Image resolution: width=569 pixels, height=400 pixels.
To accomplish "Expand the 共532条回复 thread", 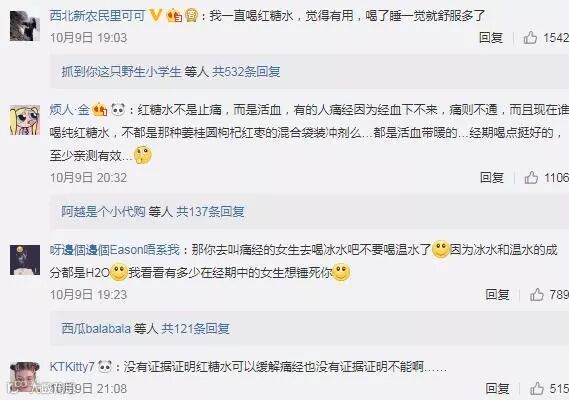I will [246, 72].
